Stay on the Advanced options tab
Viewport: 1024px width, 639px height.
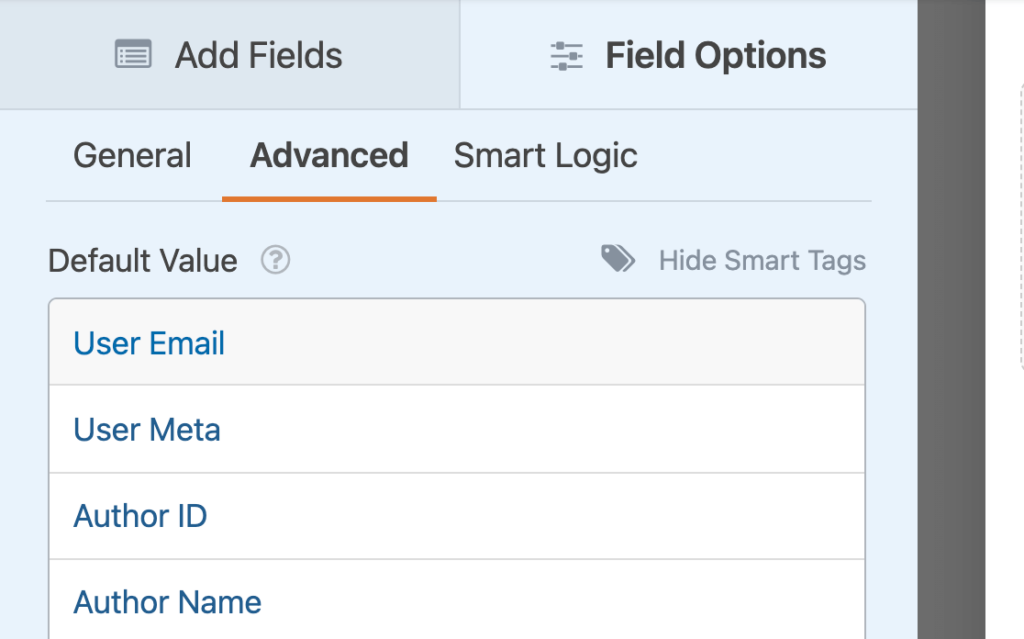tap(329, 155)
